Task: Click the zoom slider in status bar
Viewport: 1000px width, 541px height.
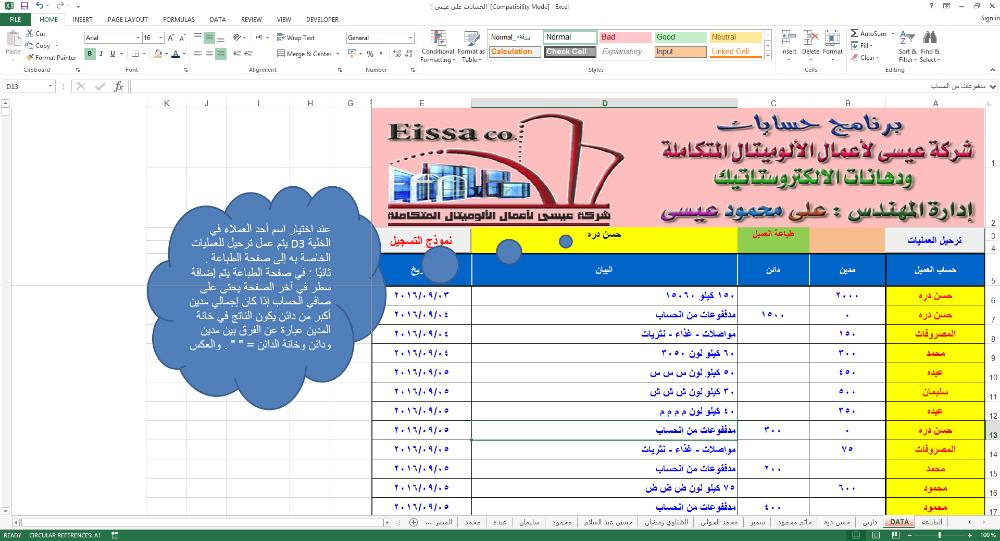Action: [x=939, y=535]
